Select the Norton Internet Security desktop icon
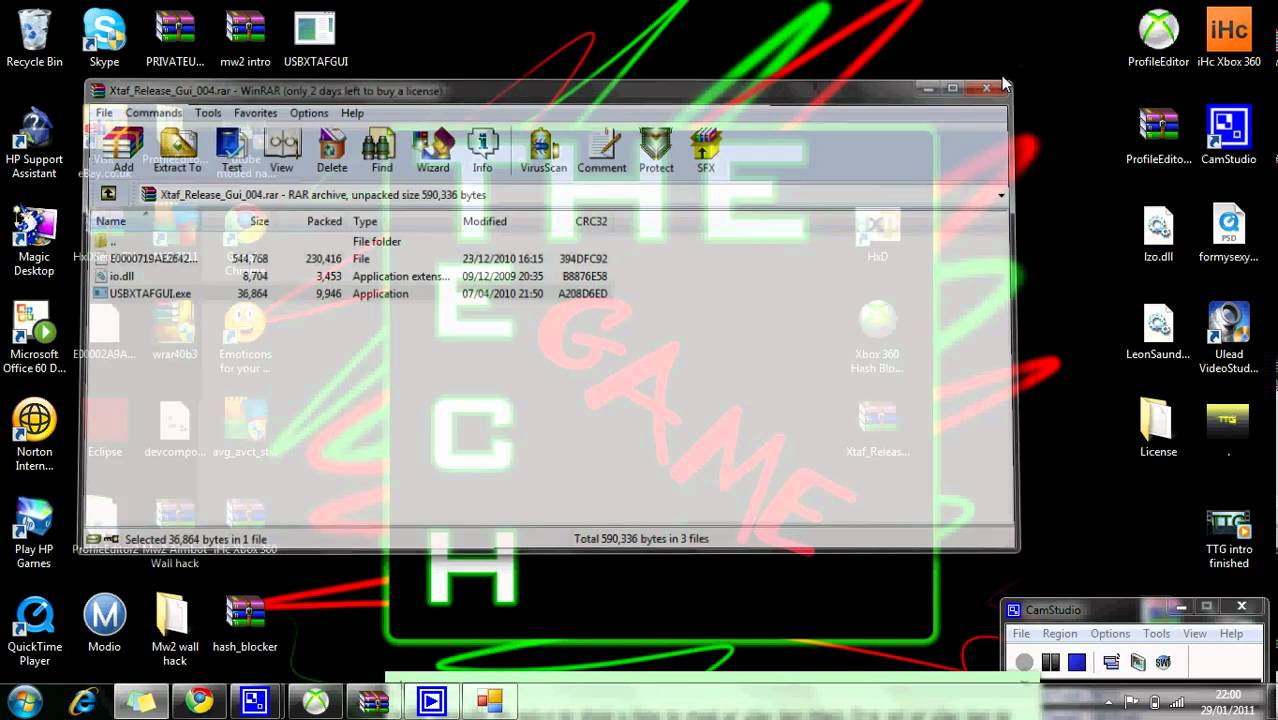The height and width of the screenshot is (720, 1278). (34, 436)
